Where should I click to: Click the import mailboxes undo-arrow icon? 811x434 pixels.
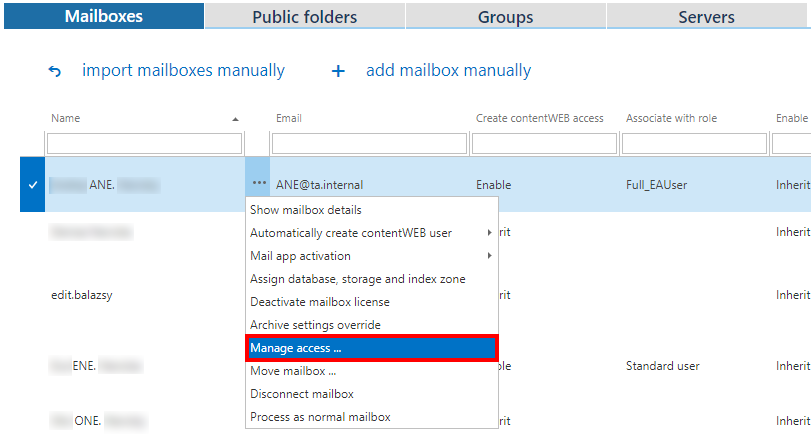click(x=55, y=72)
